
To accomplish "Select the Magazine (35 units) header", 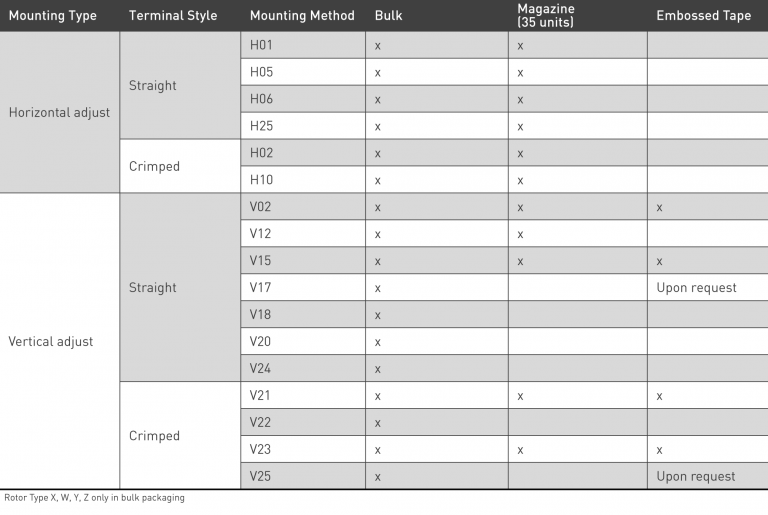I will click(546, 16).
